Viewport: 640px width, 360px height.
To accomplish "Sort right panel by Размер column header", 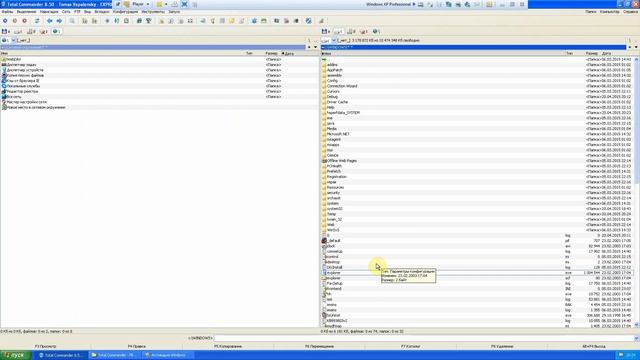I will pos(591,53).
